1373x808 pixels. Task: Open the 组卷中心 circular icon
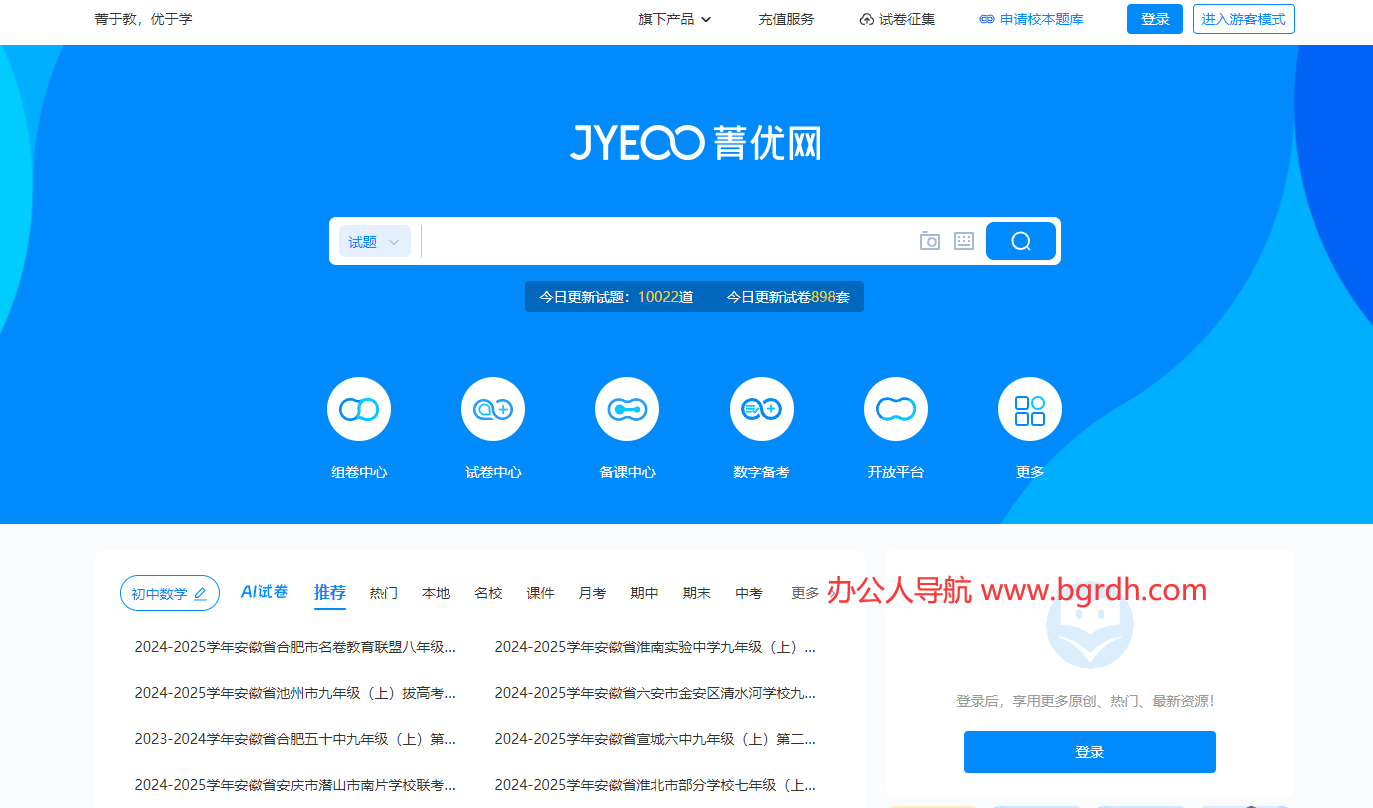tap(359, 409)
